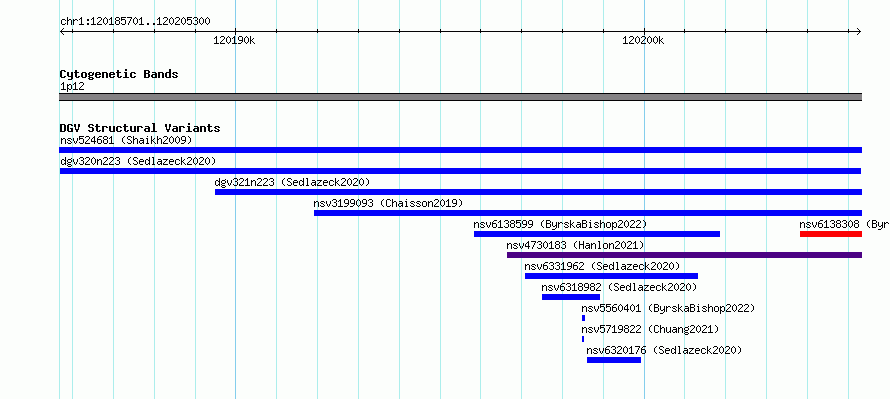Click the nsv3199093 (Chaisson2019) label
The image size is (890, 399).
(x=388, y=203)
